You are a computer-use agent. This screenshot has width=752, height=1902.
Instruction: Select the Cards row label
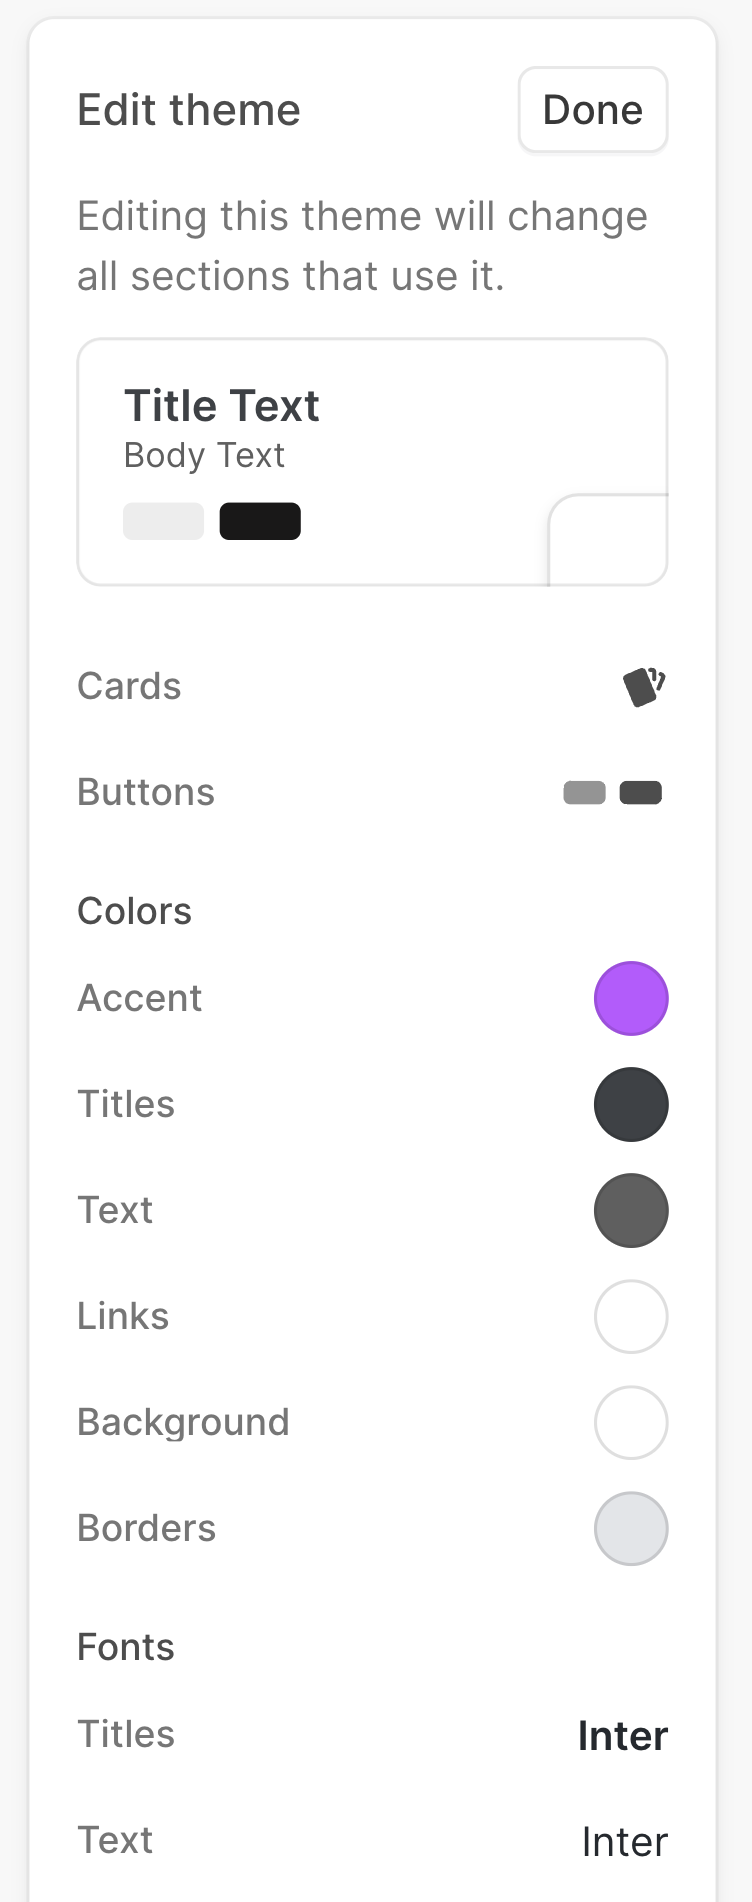click(x=129, y=687)
